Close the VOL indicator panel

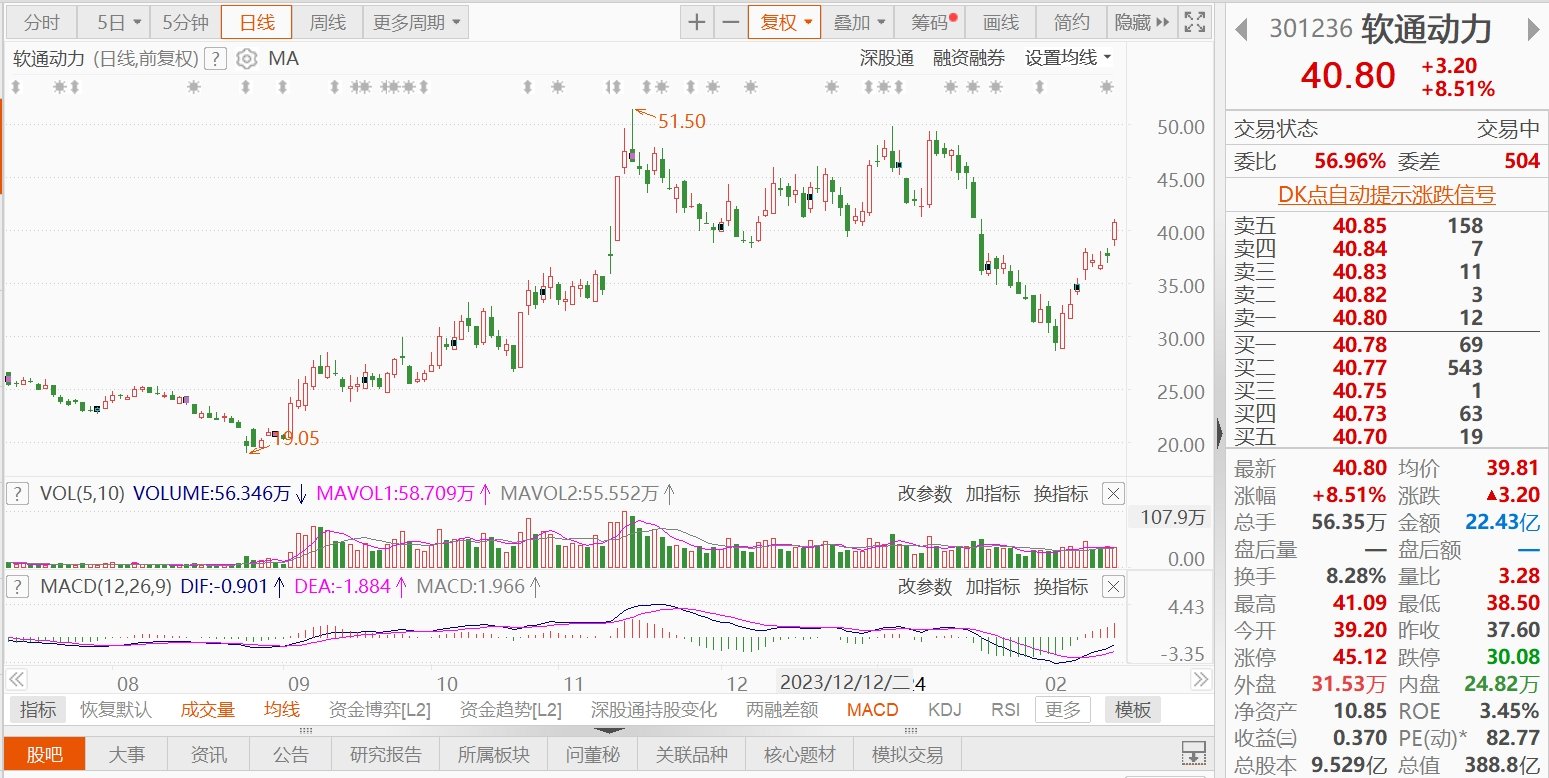[x=1113, y=493]
